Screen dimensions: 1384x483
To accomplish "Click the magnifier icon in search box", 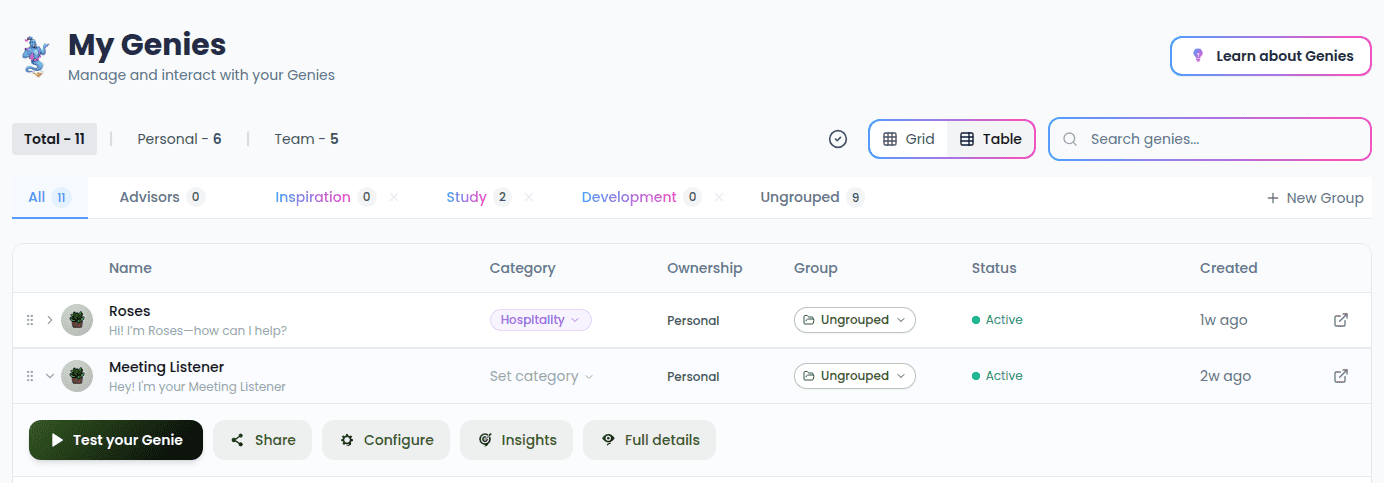I will click(x=1070, y=139).
